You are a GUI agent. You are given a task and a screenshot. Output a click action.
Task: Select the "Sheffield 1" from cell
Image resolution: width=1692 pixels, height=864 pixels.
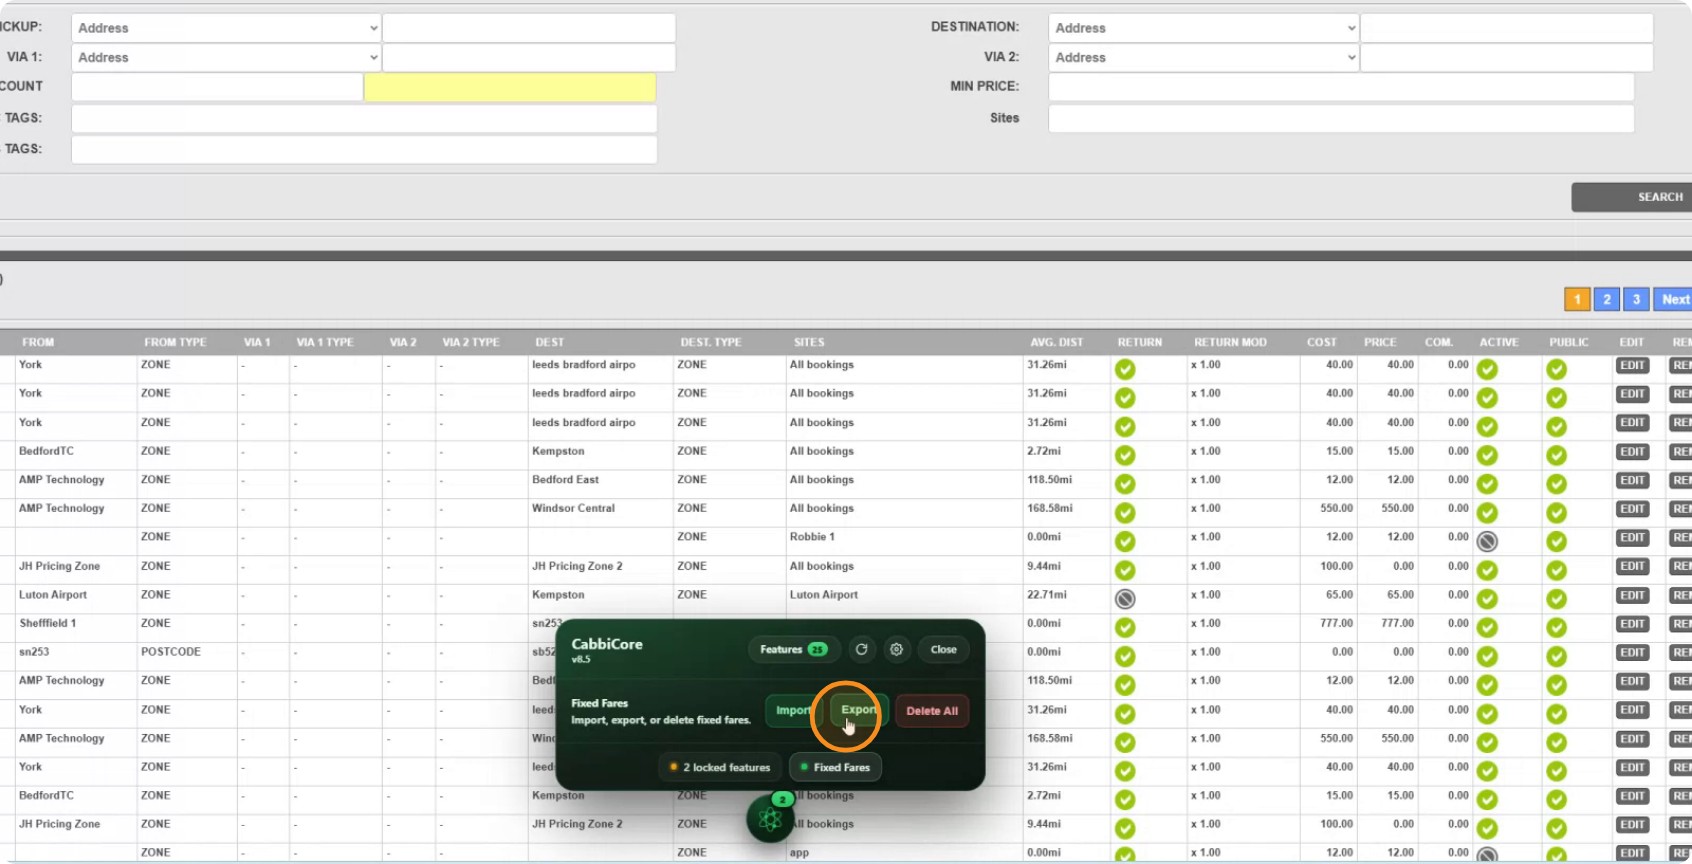tap(47, 623)
